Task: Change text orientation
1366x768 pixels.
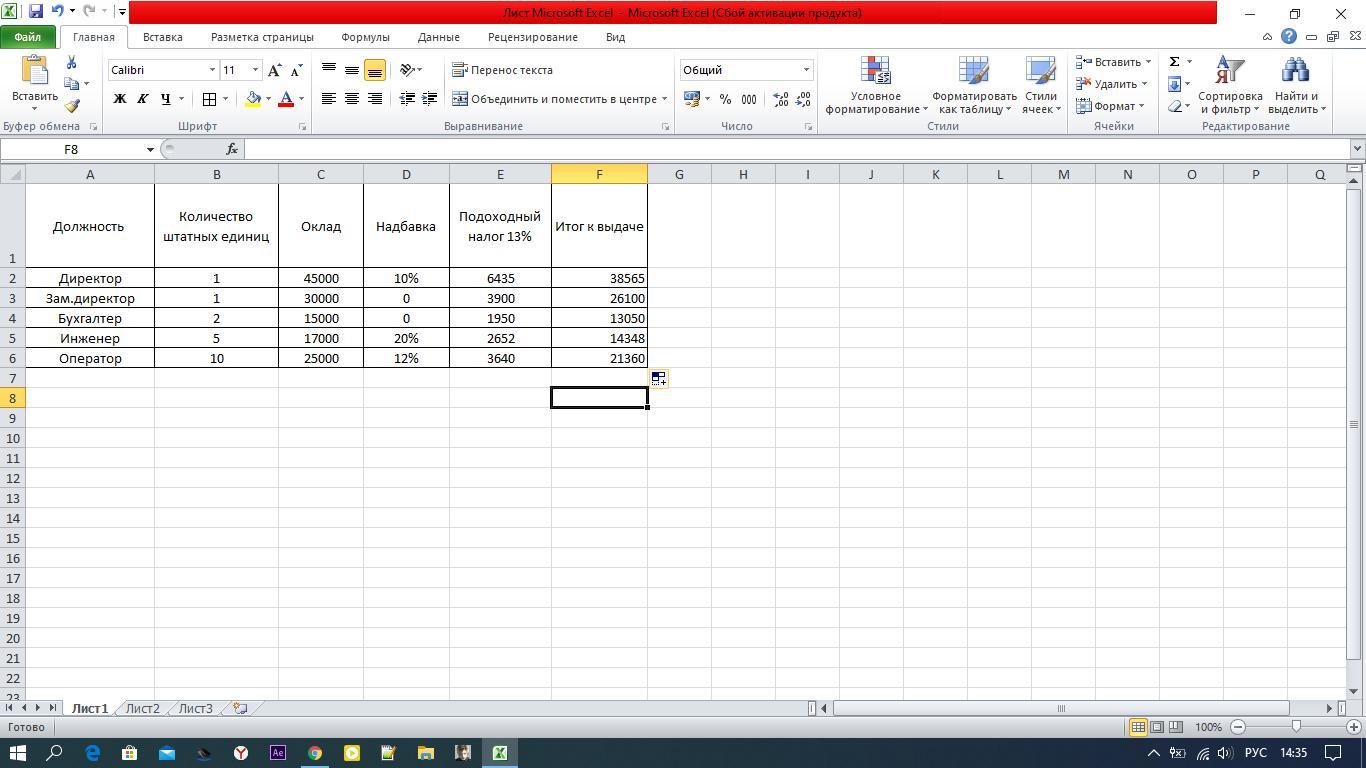Action: pos(407,70)
